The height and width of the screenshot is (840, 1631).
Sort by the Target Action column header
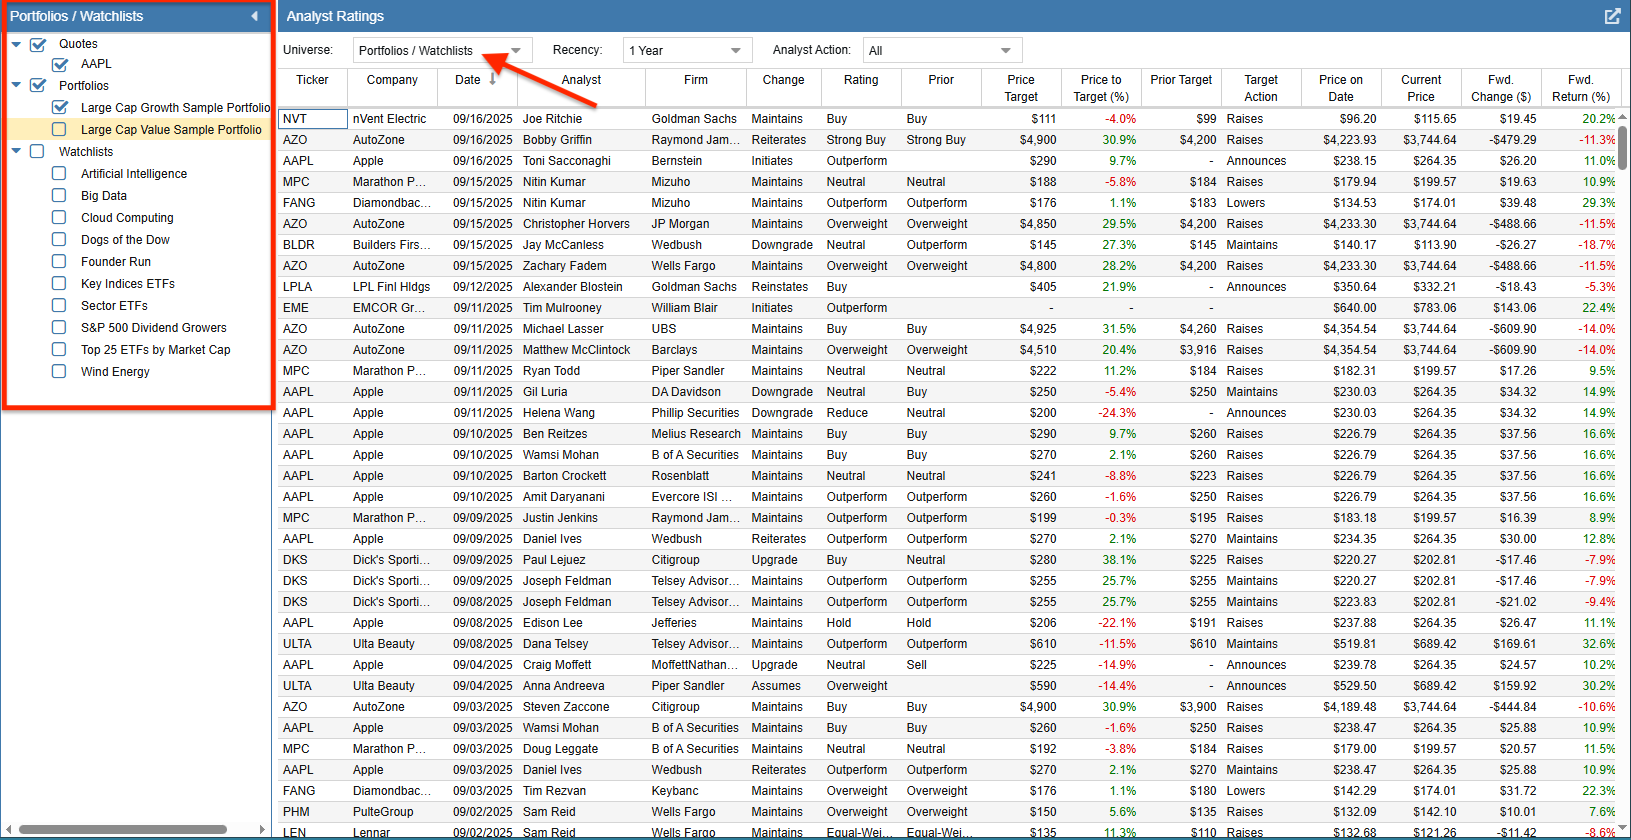coord(1261,88)
